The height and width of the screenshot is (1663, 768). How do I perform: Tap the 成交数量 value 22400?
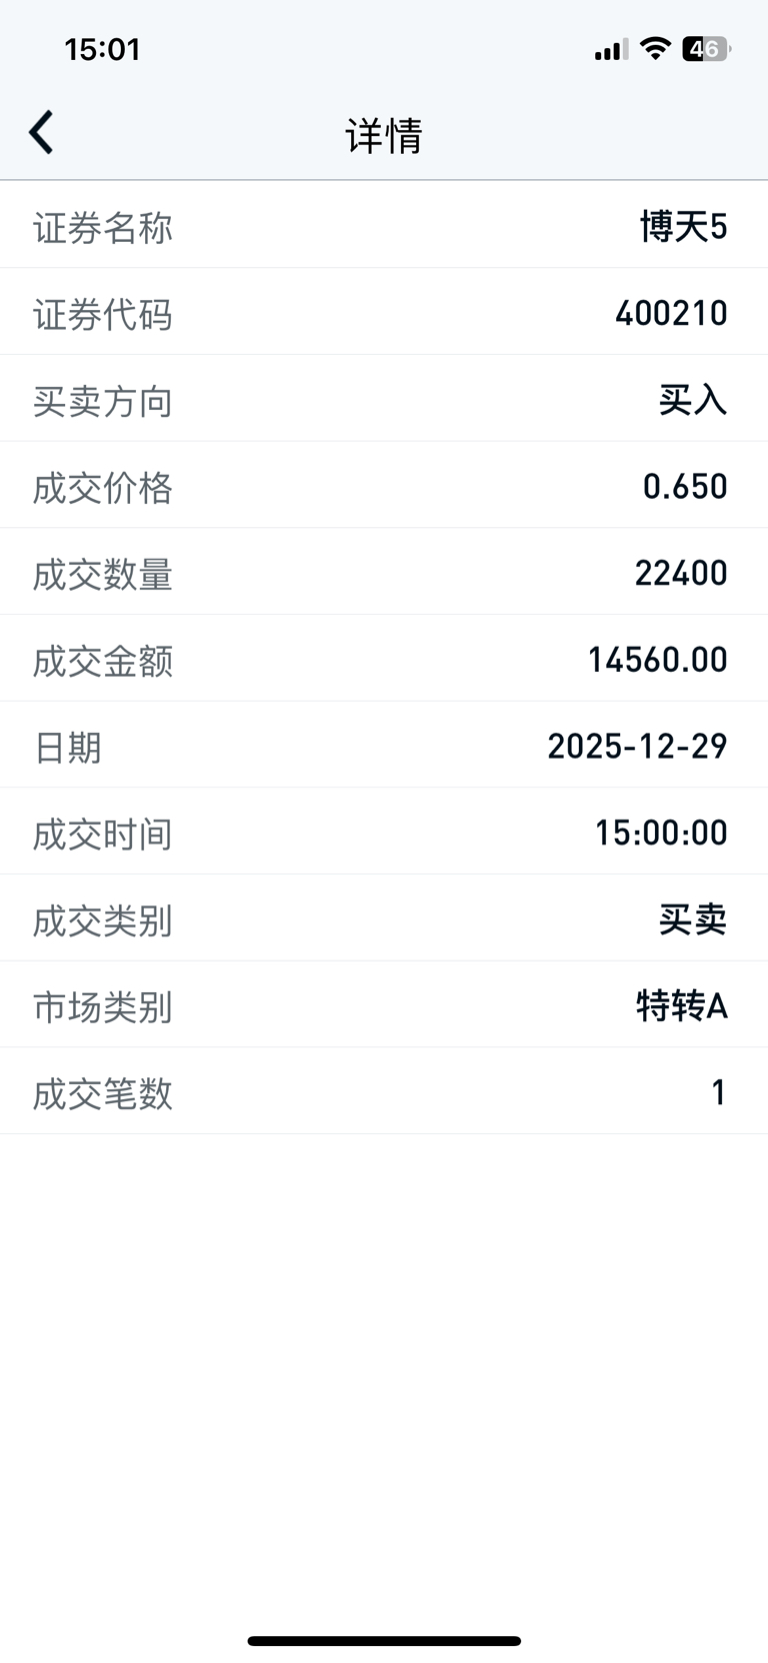pyautogui.click(x=681, y=573)
